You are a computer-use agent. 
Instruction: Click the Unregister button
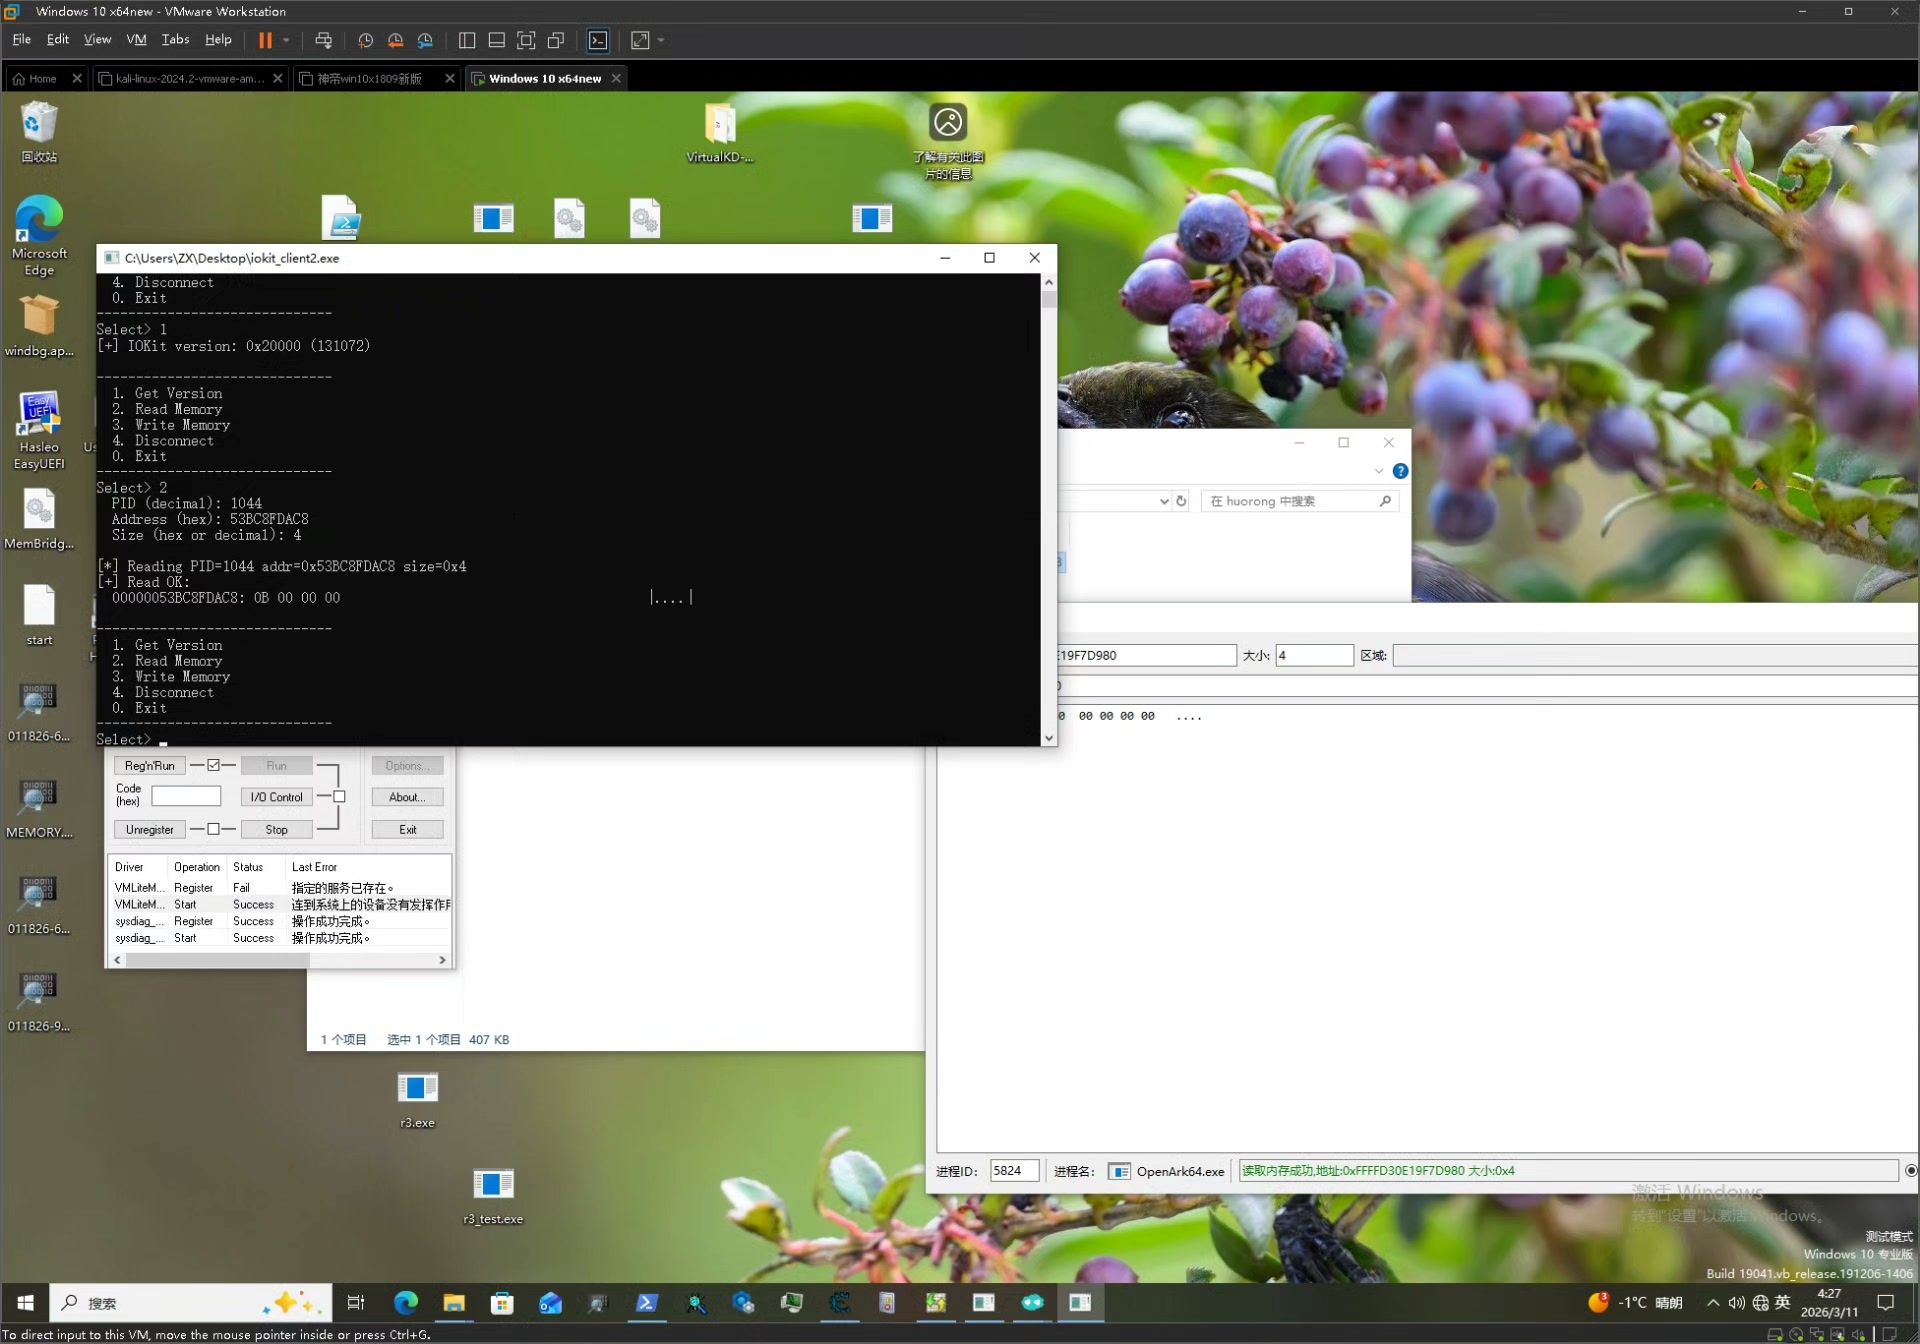pos(150,830)
